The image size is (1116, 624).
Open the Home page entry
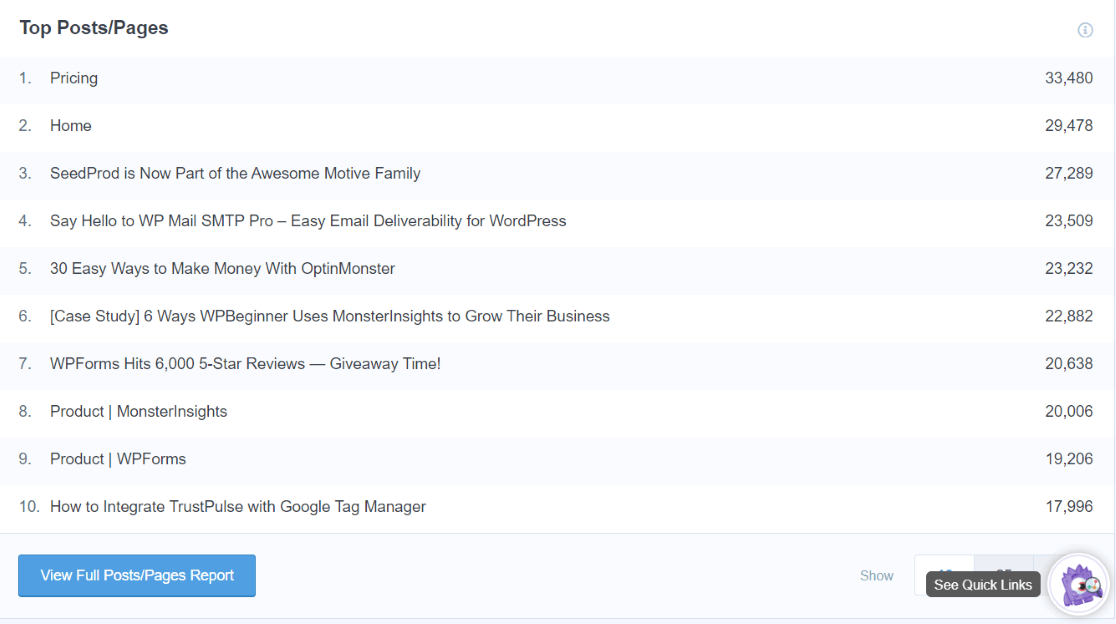point(71,126)
